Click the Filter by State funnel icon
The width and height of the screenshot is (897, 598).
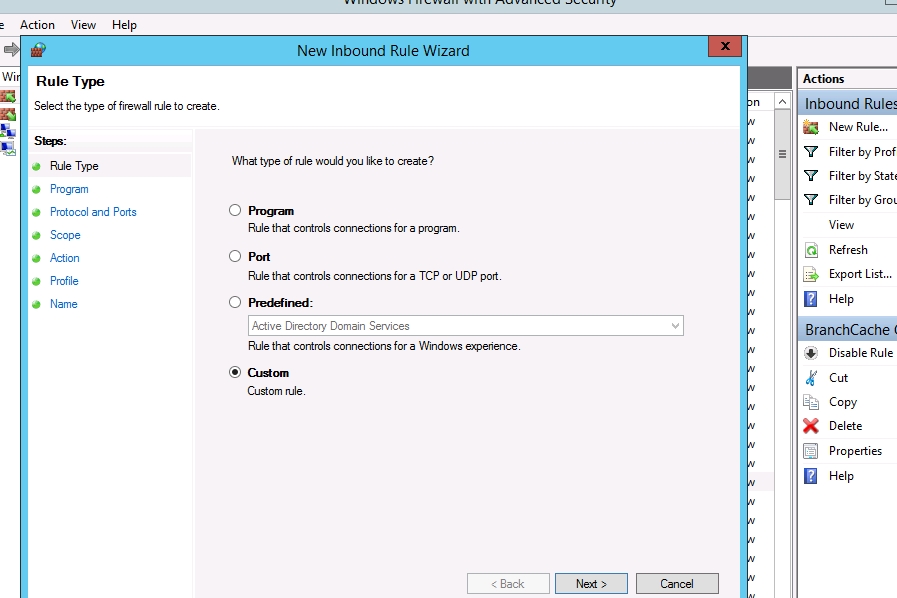pyautogui.click(x=811, y=176)
